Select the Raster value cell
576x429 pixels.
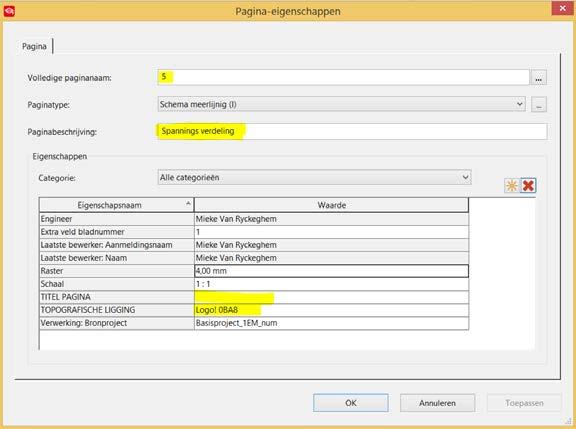click(331, 271)
